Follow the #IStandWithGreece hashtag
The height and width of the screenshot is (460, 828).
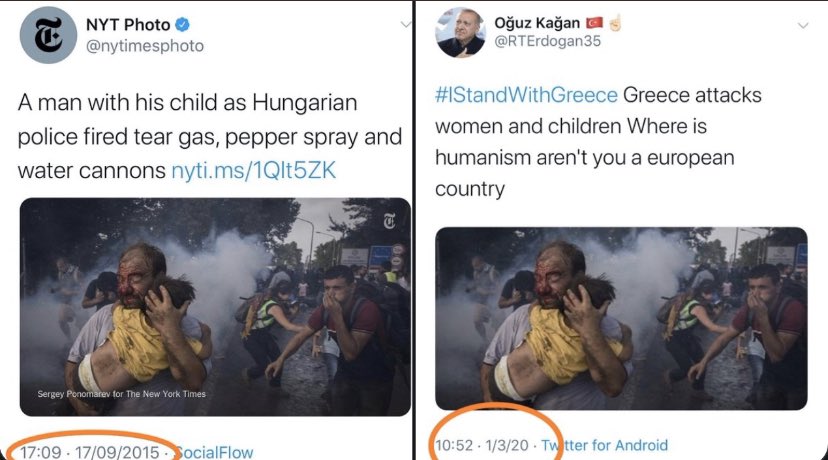click(526, 95)
